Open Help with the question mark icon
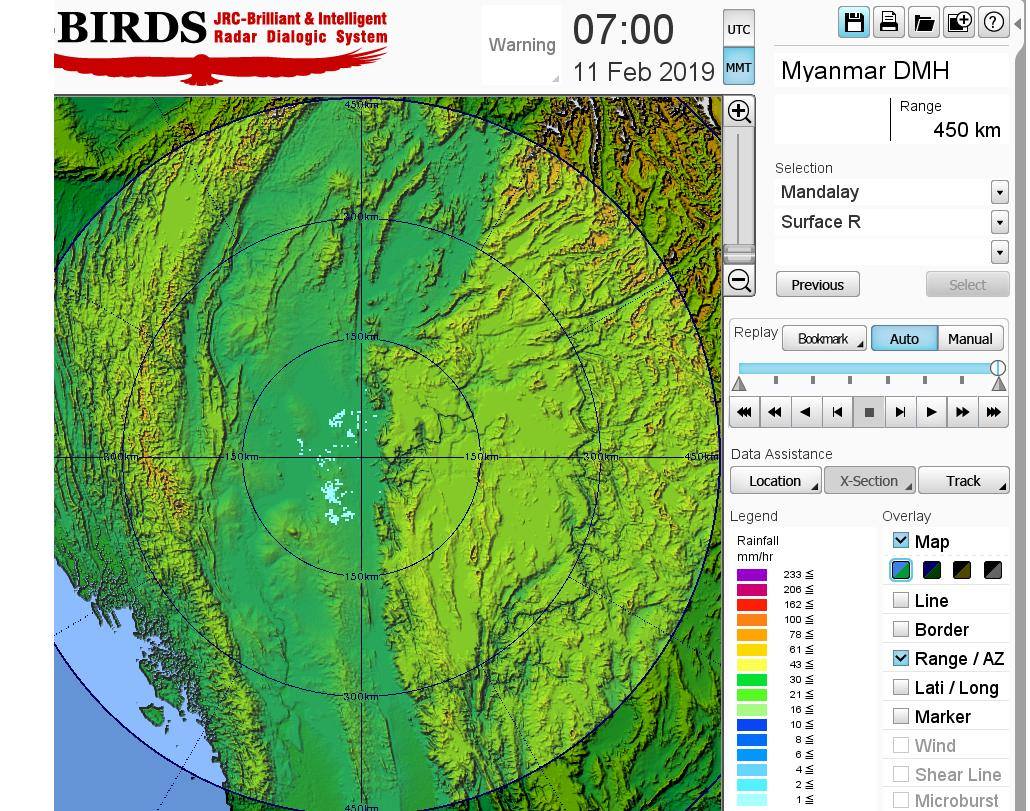The width and height of the screenshot is (1030, 811). [x=993, y=22]
